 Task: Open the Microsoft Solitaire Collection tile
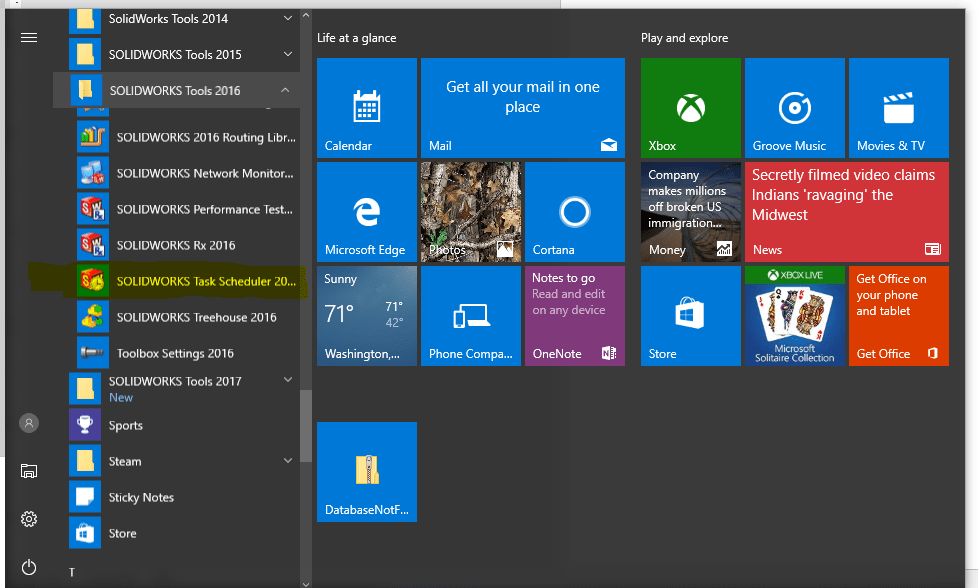tap(795, 316)
